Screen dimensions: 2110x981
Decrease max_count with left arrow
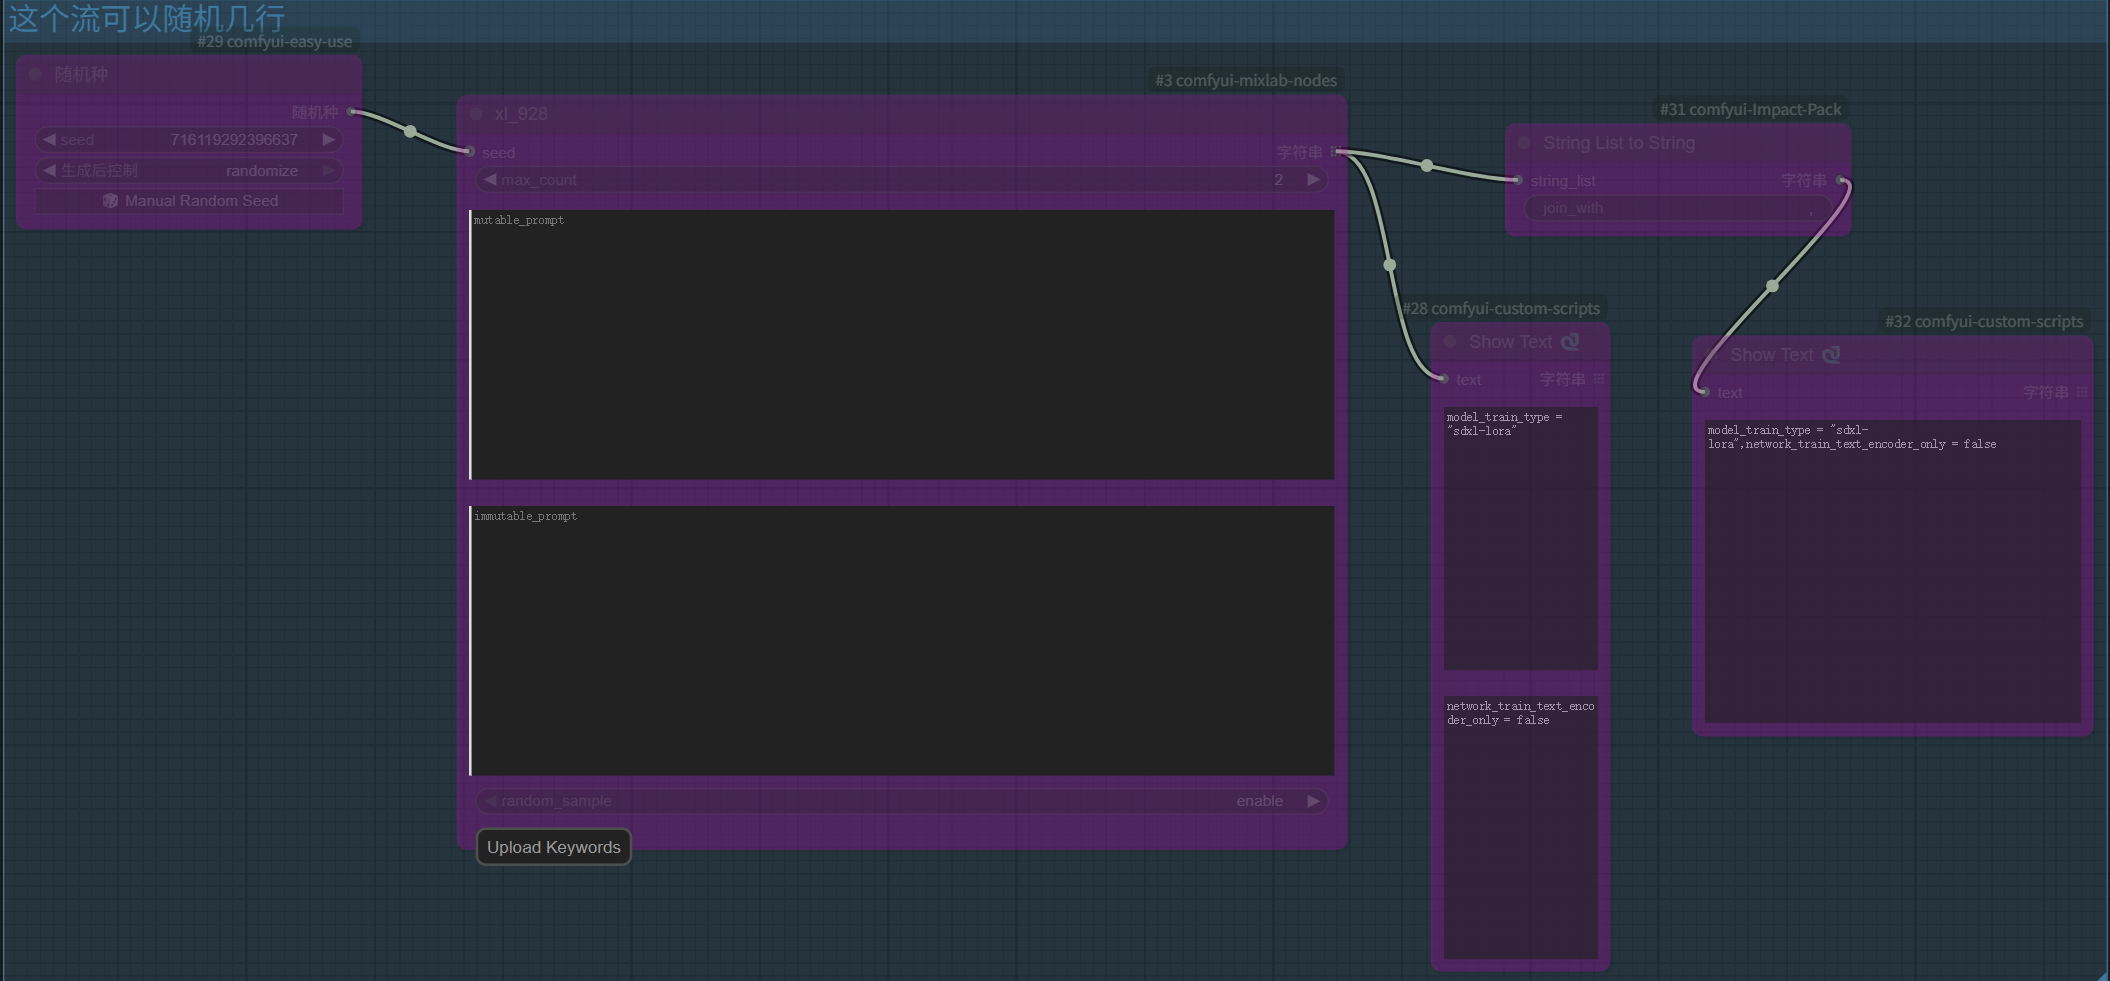490,180
